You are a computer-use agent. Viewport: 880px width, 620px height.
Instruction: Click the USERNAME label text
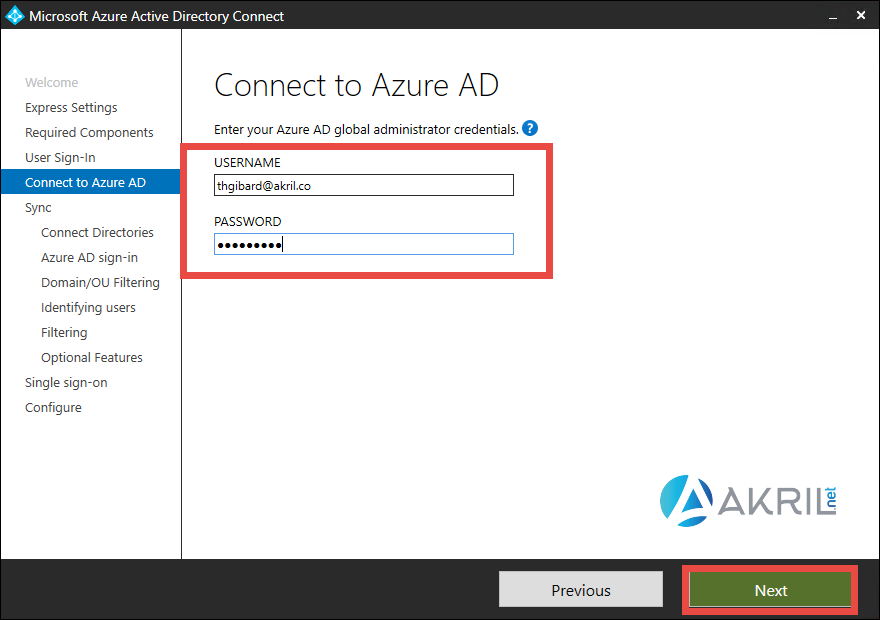(x=247, y=162)
